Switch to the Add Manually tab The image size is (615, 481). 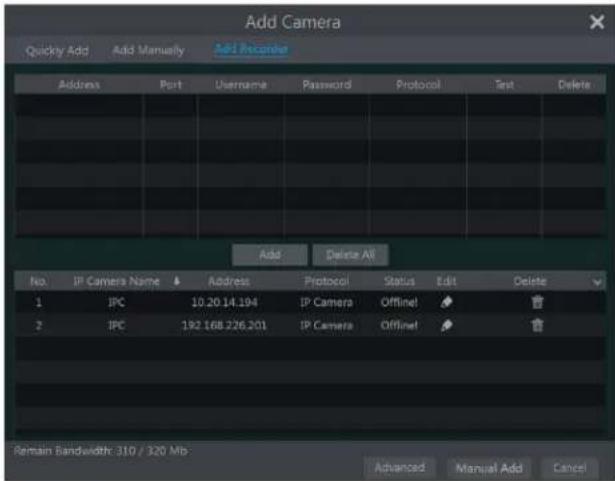[x=148, y=50]
